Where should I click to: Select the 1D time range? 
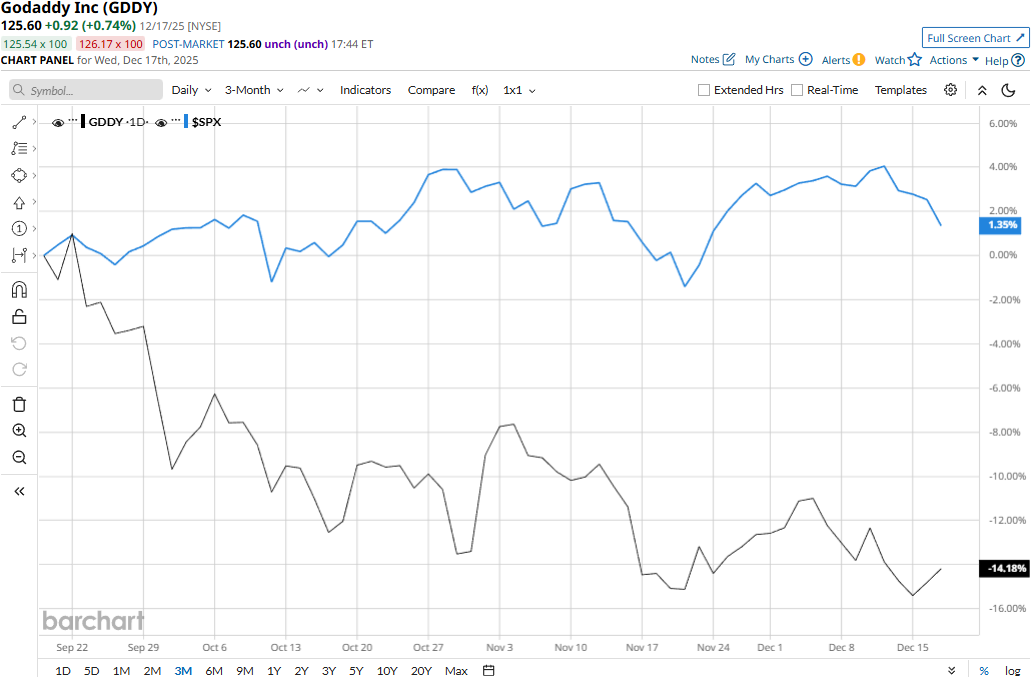63,670
